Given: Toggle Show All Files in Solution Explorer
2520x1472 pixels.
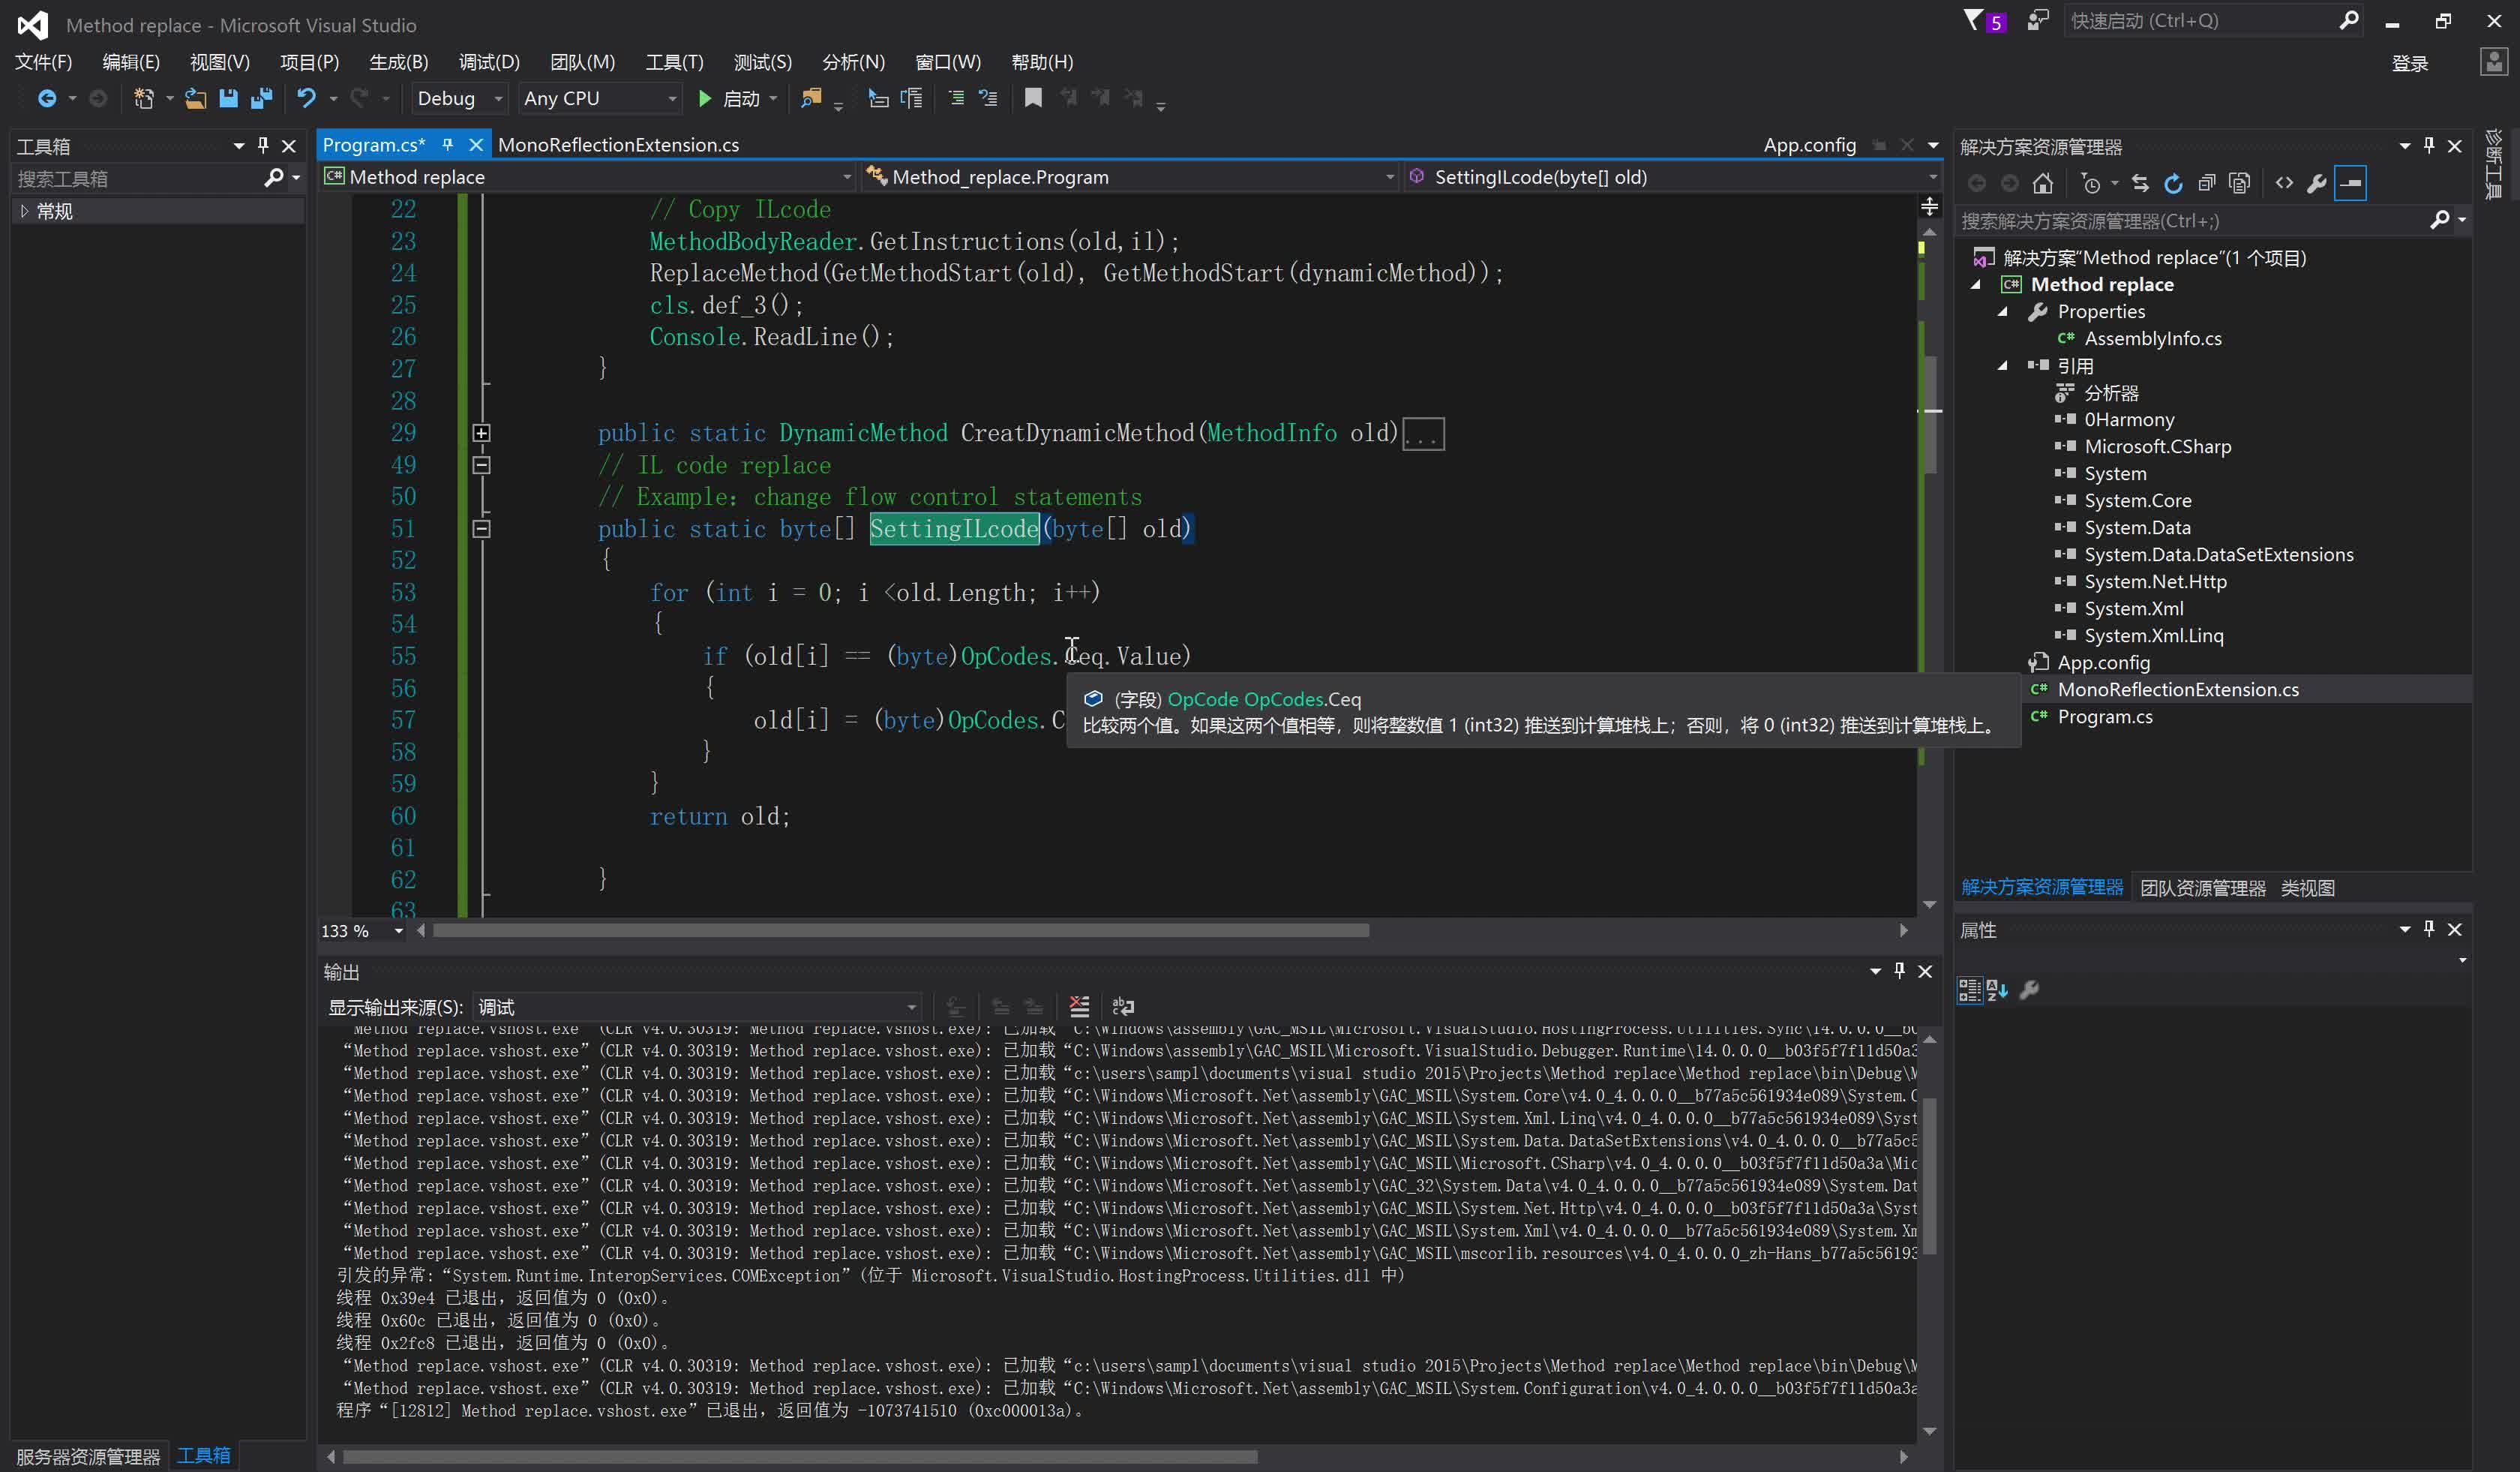Looking at the screenshot, I should click(2239, 184).
